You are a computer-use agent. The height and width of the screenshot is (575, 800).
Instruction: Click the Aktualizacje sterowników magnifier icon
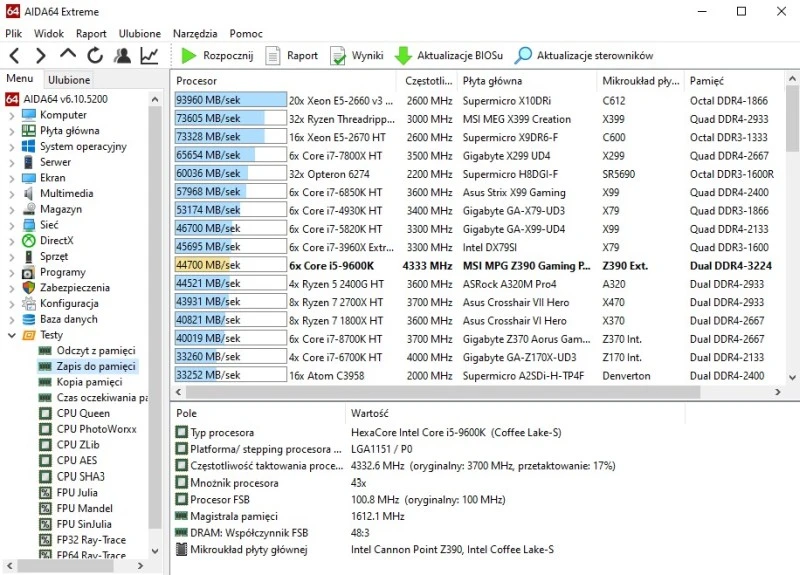click(523, 56)
